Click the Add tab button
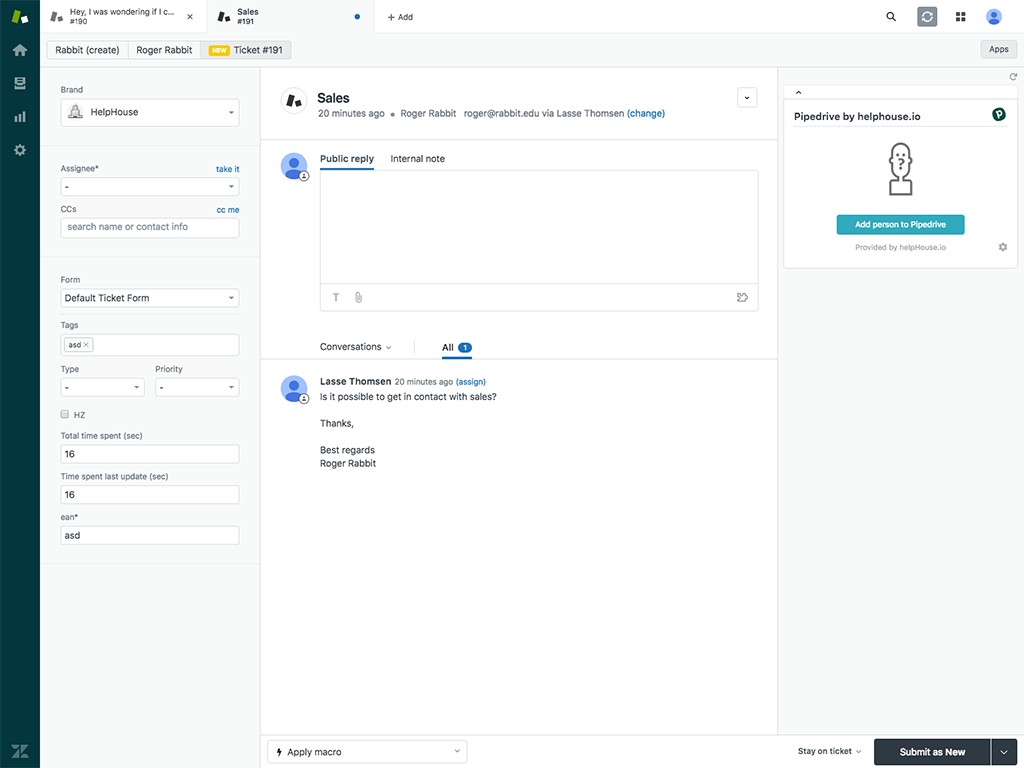Image resolution: width=1024 pixels, height=768 pixels. coord(400,17)
